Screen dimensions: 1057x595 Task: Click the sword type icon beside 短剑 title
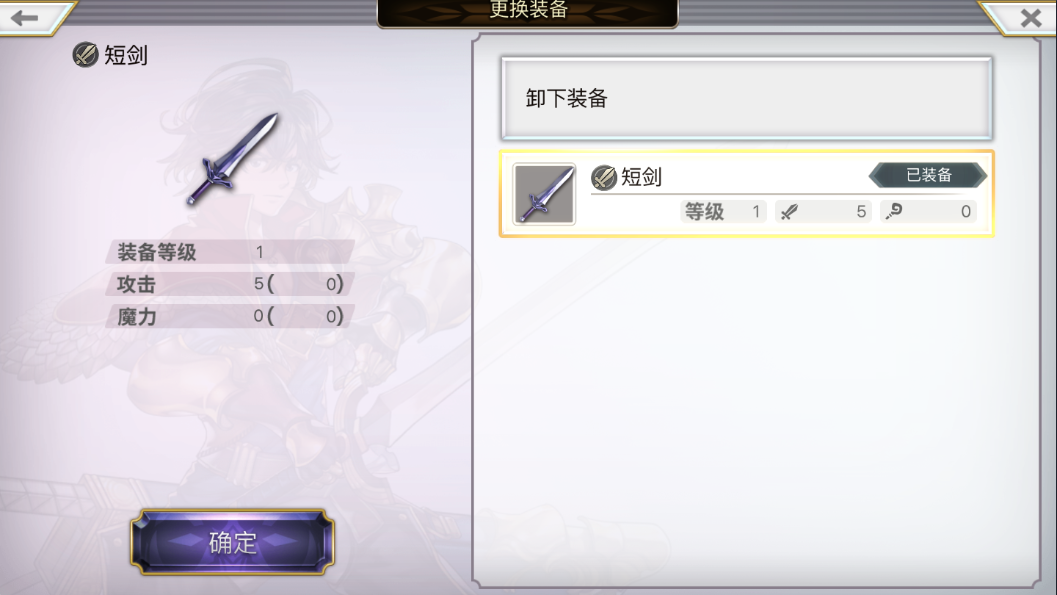click(86, 55)
